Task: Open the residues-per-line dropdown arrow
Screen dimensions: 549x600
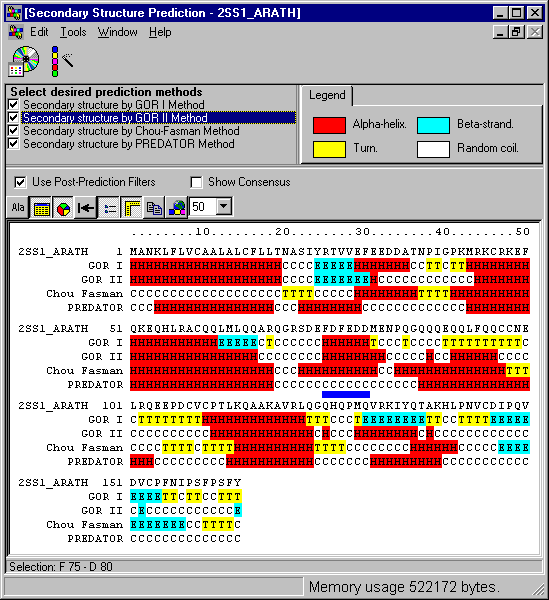Action: point(224,207)
